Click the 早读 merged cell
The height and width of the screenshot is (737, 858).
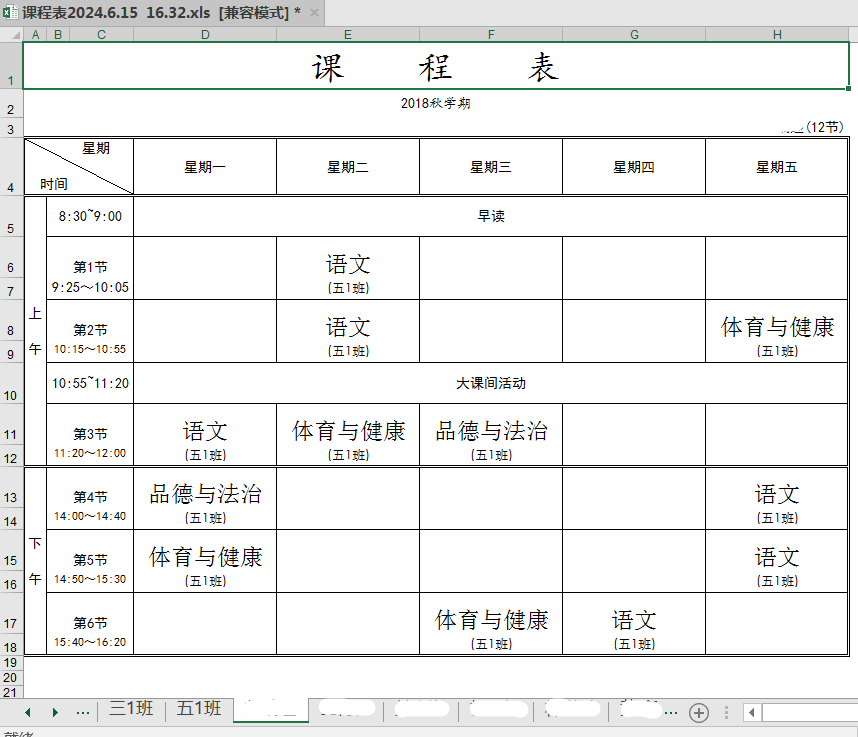click(x=490, y=216)
